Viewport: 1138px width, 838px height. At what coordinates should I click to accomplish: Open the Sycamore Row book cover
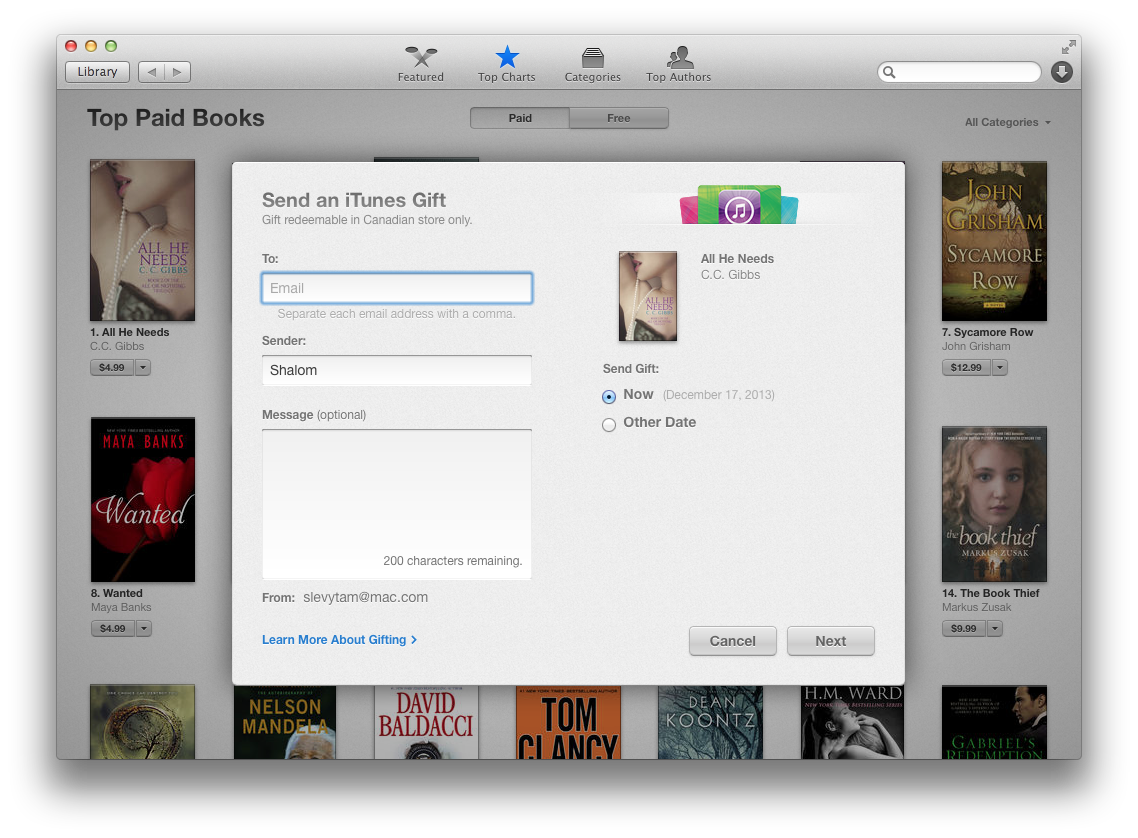coord(994,241)
